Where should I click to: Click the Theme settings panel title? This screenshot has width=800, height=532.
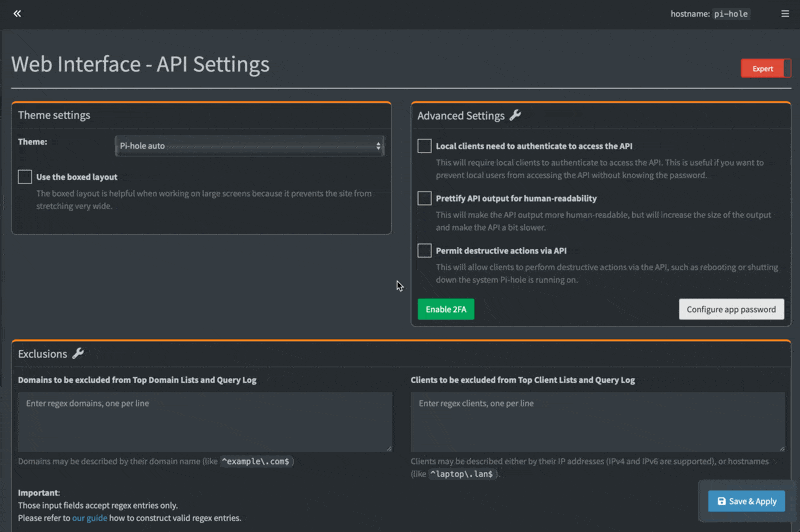coord(54,115)
